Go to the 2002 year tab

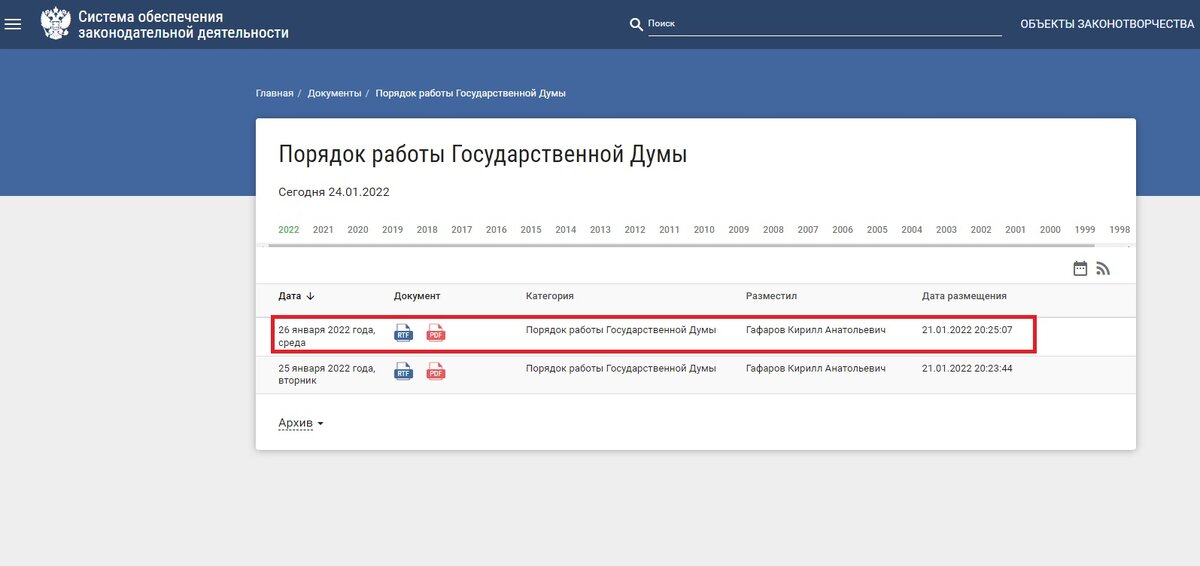(x=981, y=229)
